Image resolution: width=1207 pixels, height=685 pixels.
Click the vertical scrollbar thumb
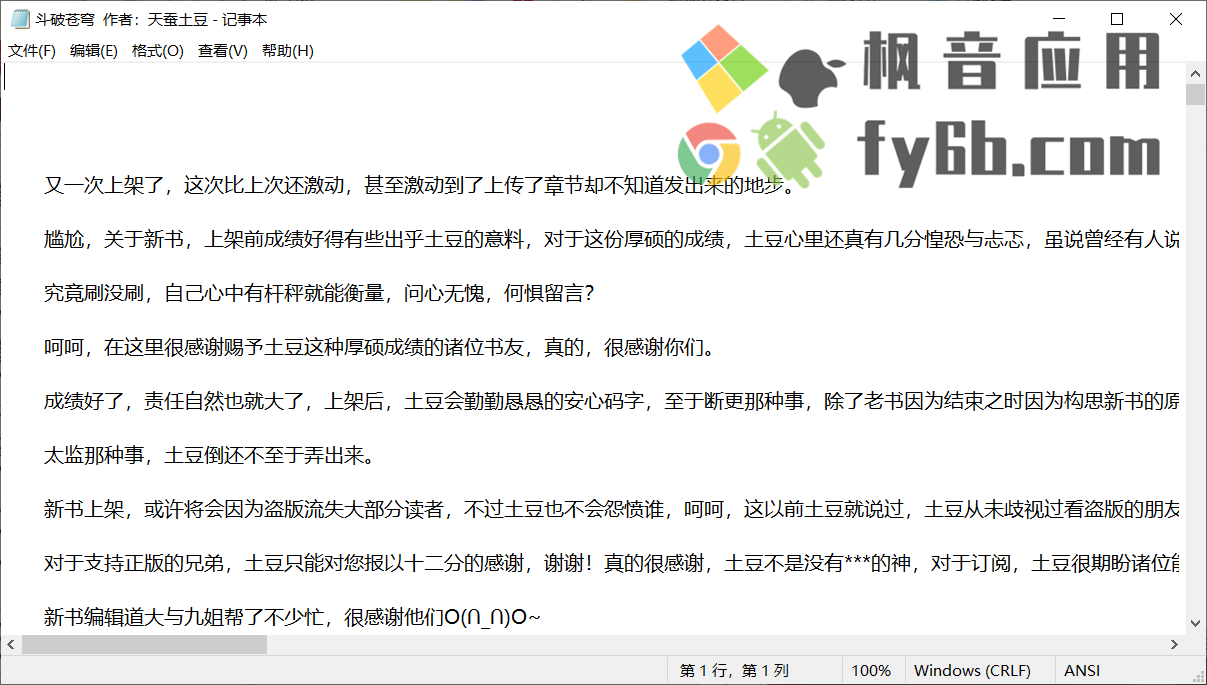click(1195, 95)
